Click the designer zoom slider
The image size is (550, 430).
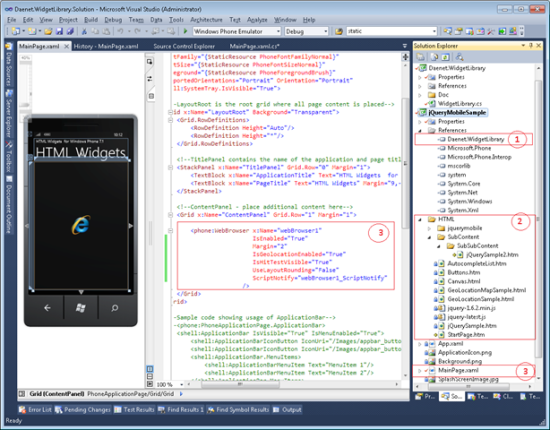(25, 105)
